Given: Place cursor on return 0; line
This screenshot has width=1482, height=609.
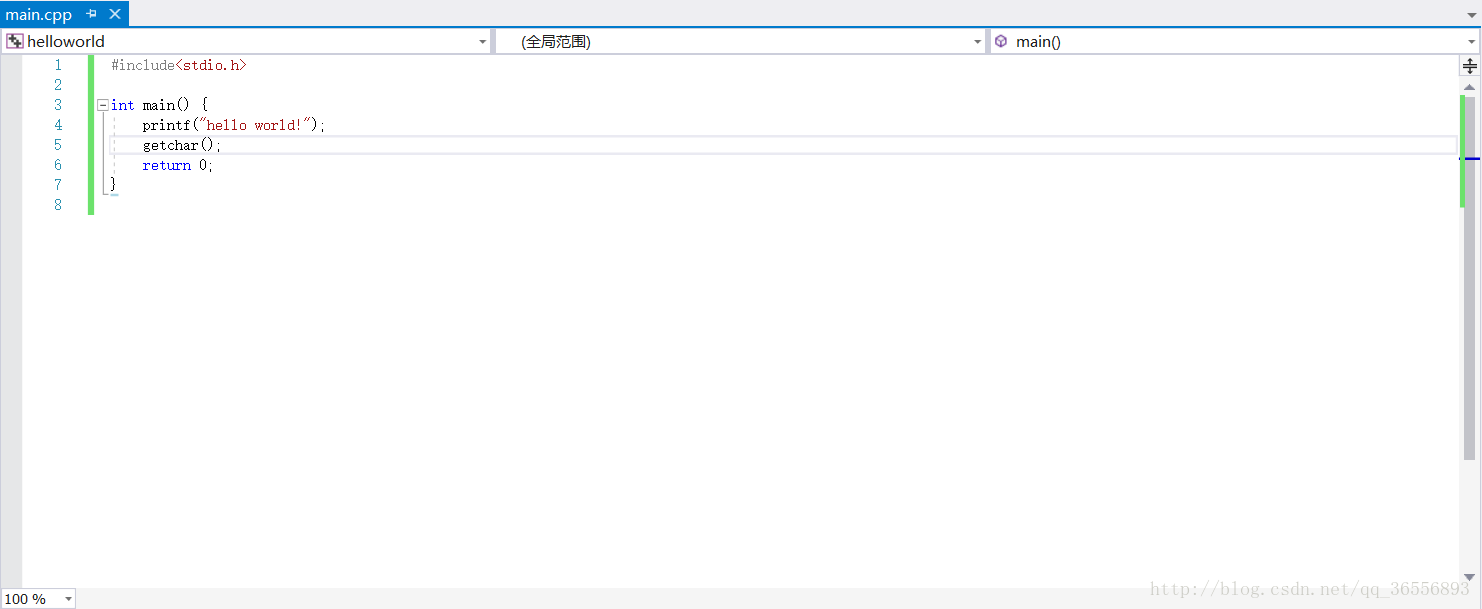Looking at the screenshot, I should point(178,165).
